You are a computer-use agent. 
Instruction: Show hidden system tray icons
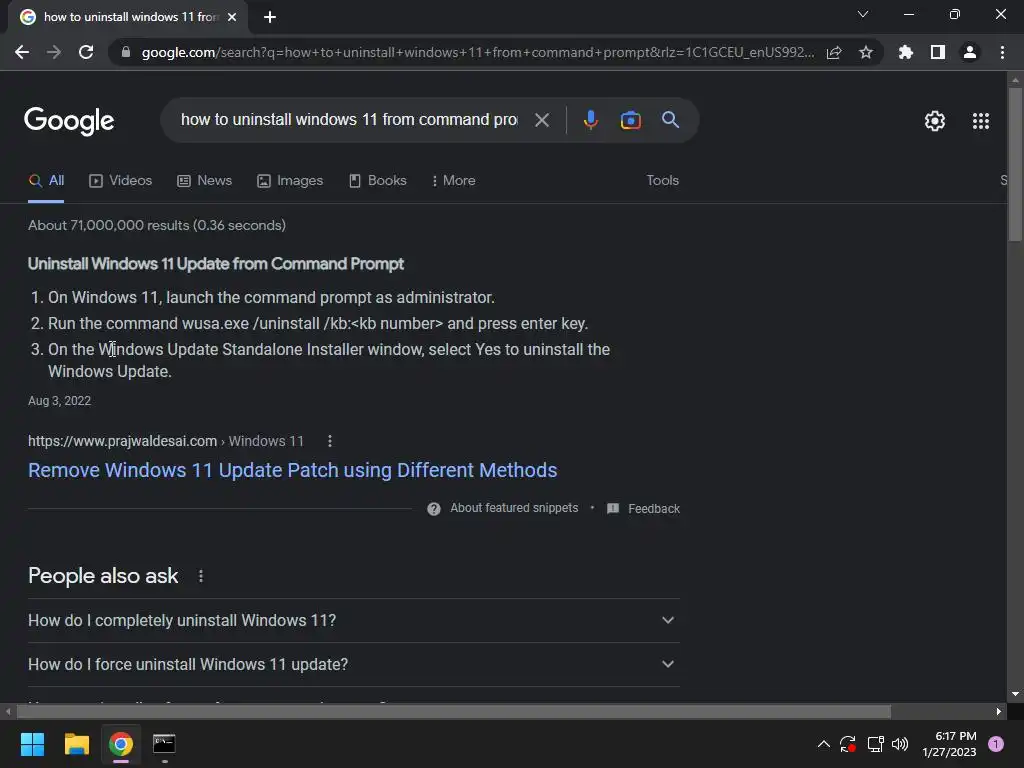pyautogui.click(x=824, y=744)
